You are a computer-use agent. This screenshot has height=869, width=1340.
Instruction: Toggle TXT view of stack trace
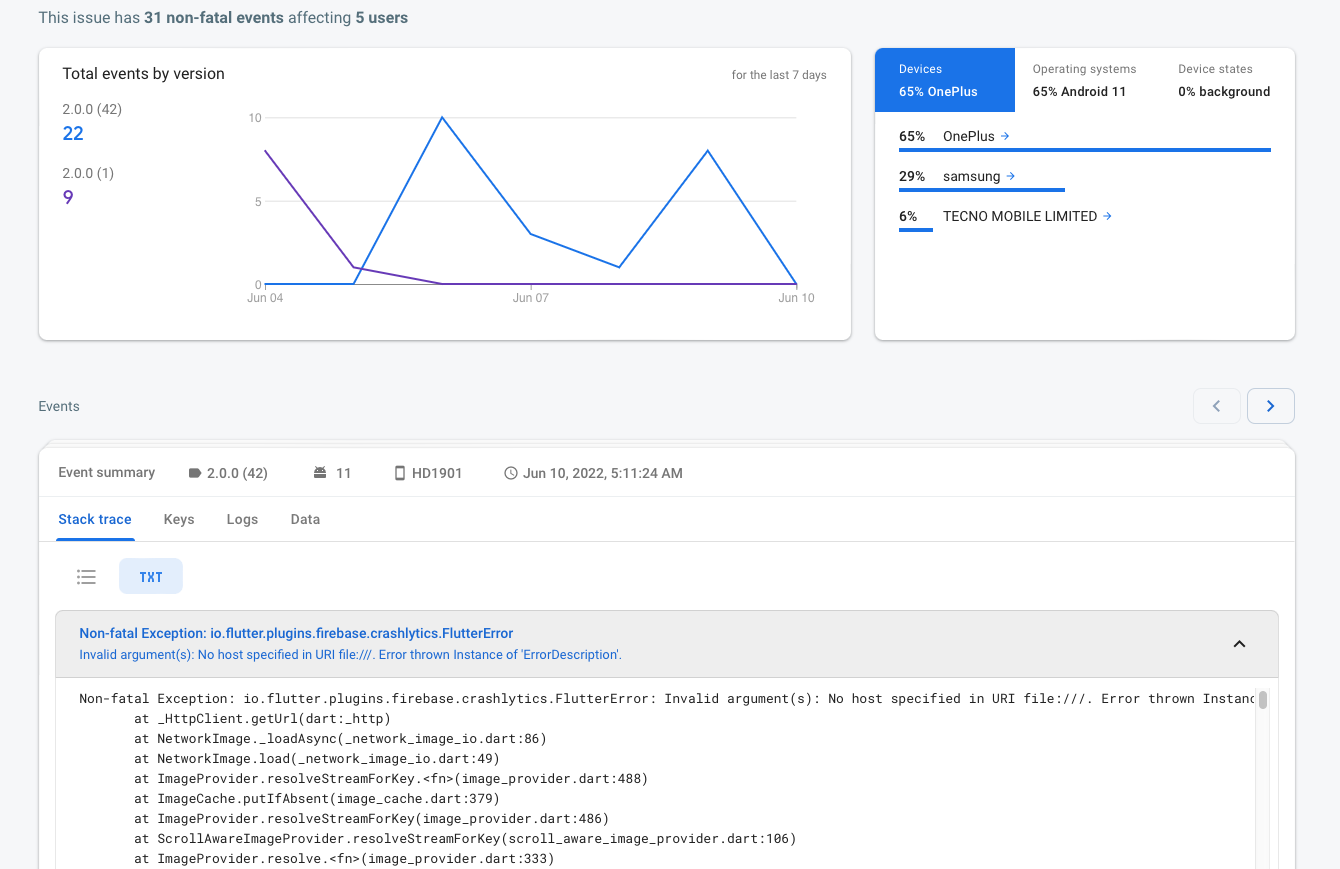pos(151,576)
